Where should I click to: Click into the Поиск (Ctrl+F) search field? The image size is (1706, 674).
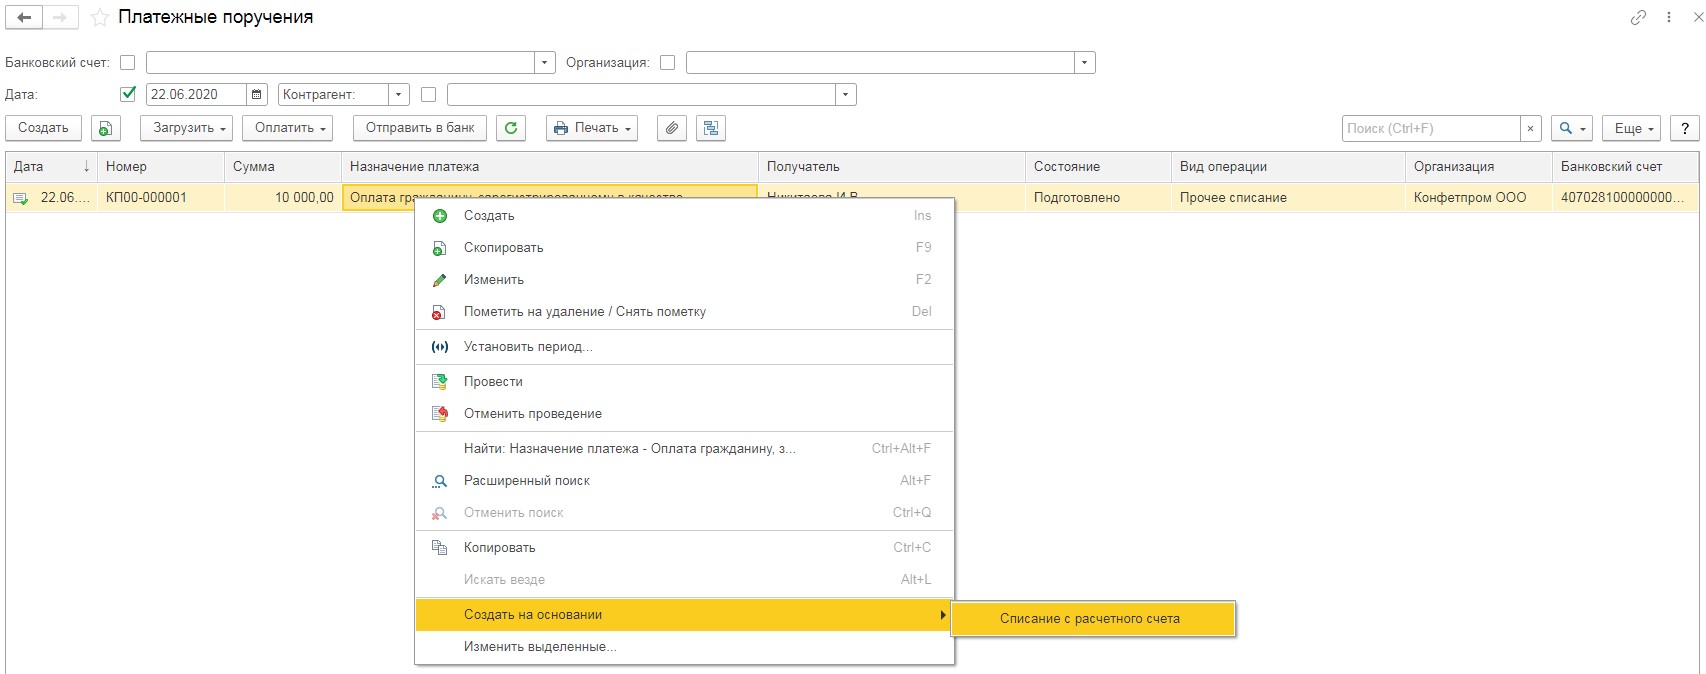coord(1431,129)
